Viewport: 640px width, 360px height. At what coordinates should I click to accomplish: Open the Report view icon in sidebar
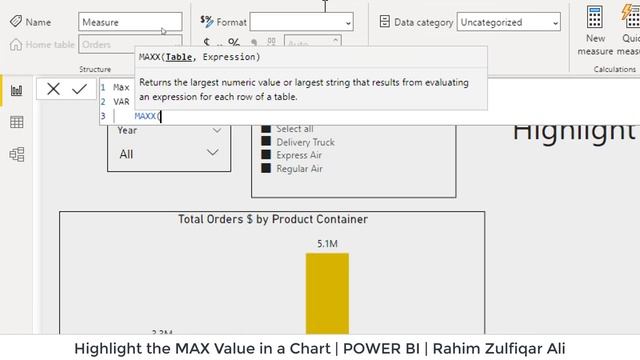point(16,90)
